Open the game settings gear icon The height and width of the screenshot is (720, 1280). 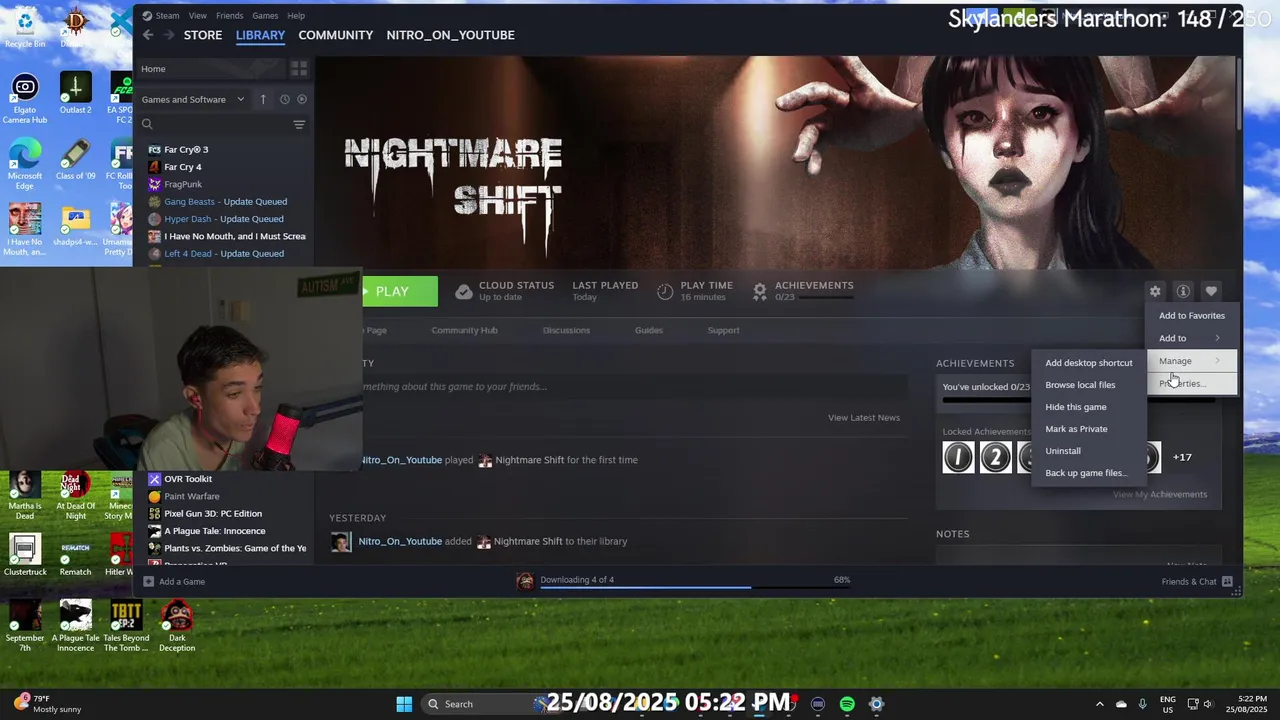1155,291
